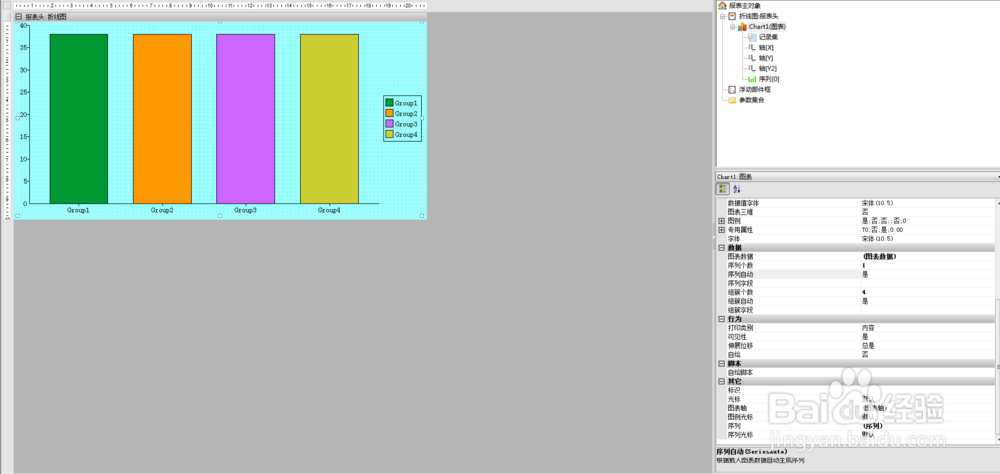
Task: Collapse the 折线图-报表头 tree node
Action: (x=723, y=16)
